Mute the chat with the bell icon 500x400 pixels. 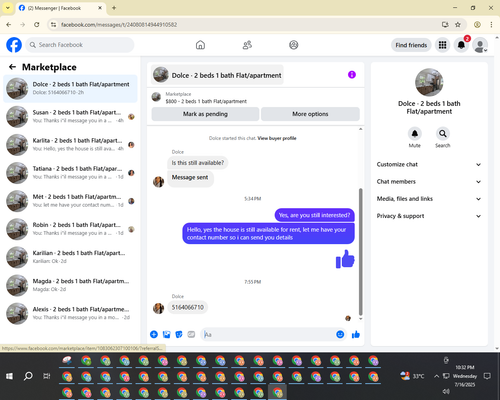coord(415,134)
